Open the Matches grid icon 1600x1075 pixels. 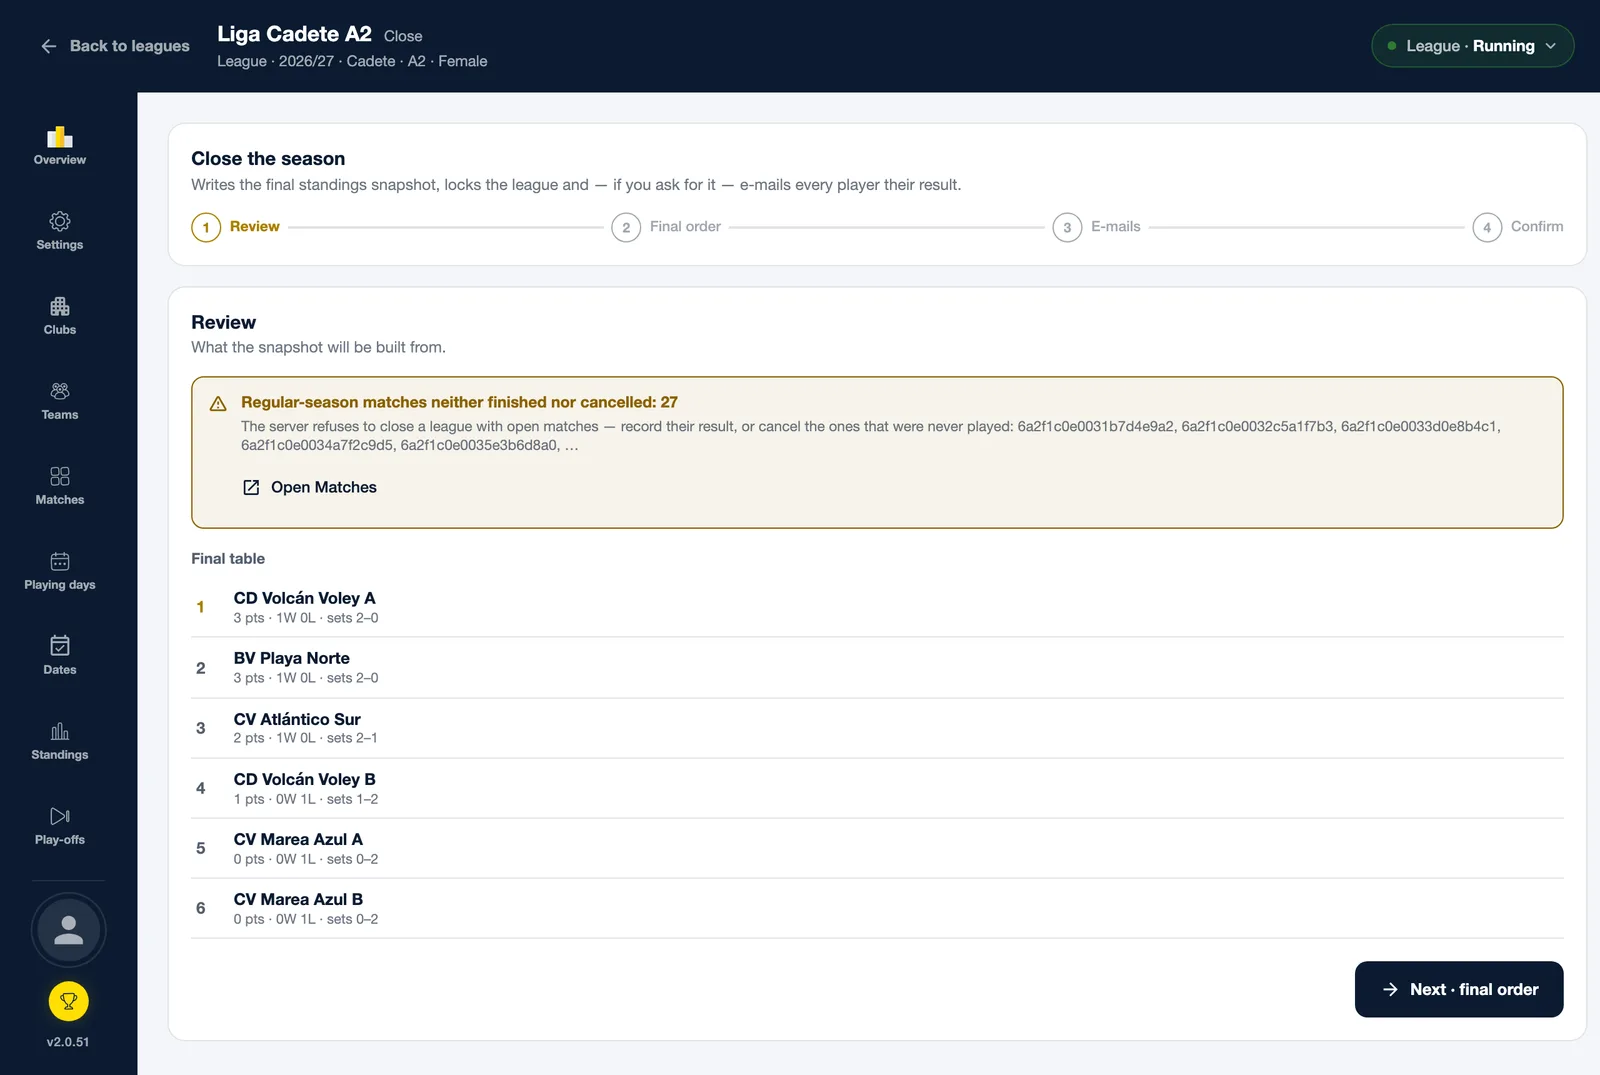click(60, 476)
